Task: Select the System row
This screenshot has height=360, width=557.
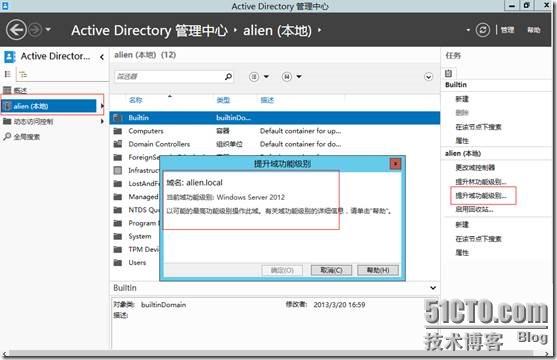Action: [135, 236]
